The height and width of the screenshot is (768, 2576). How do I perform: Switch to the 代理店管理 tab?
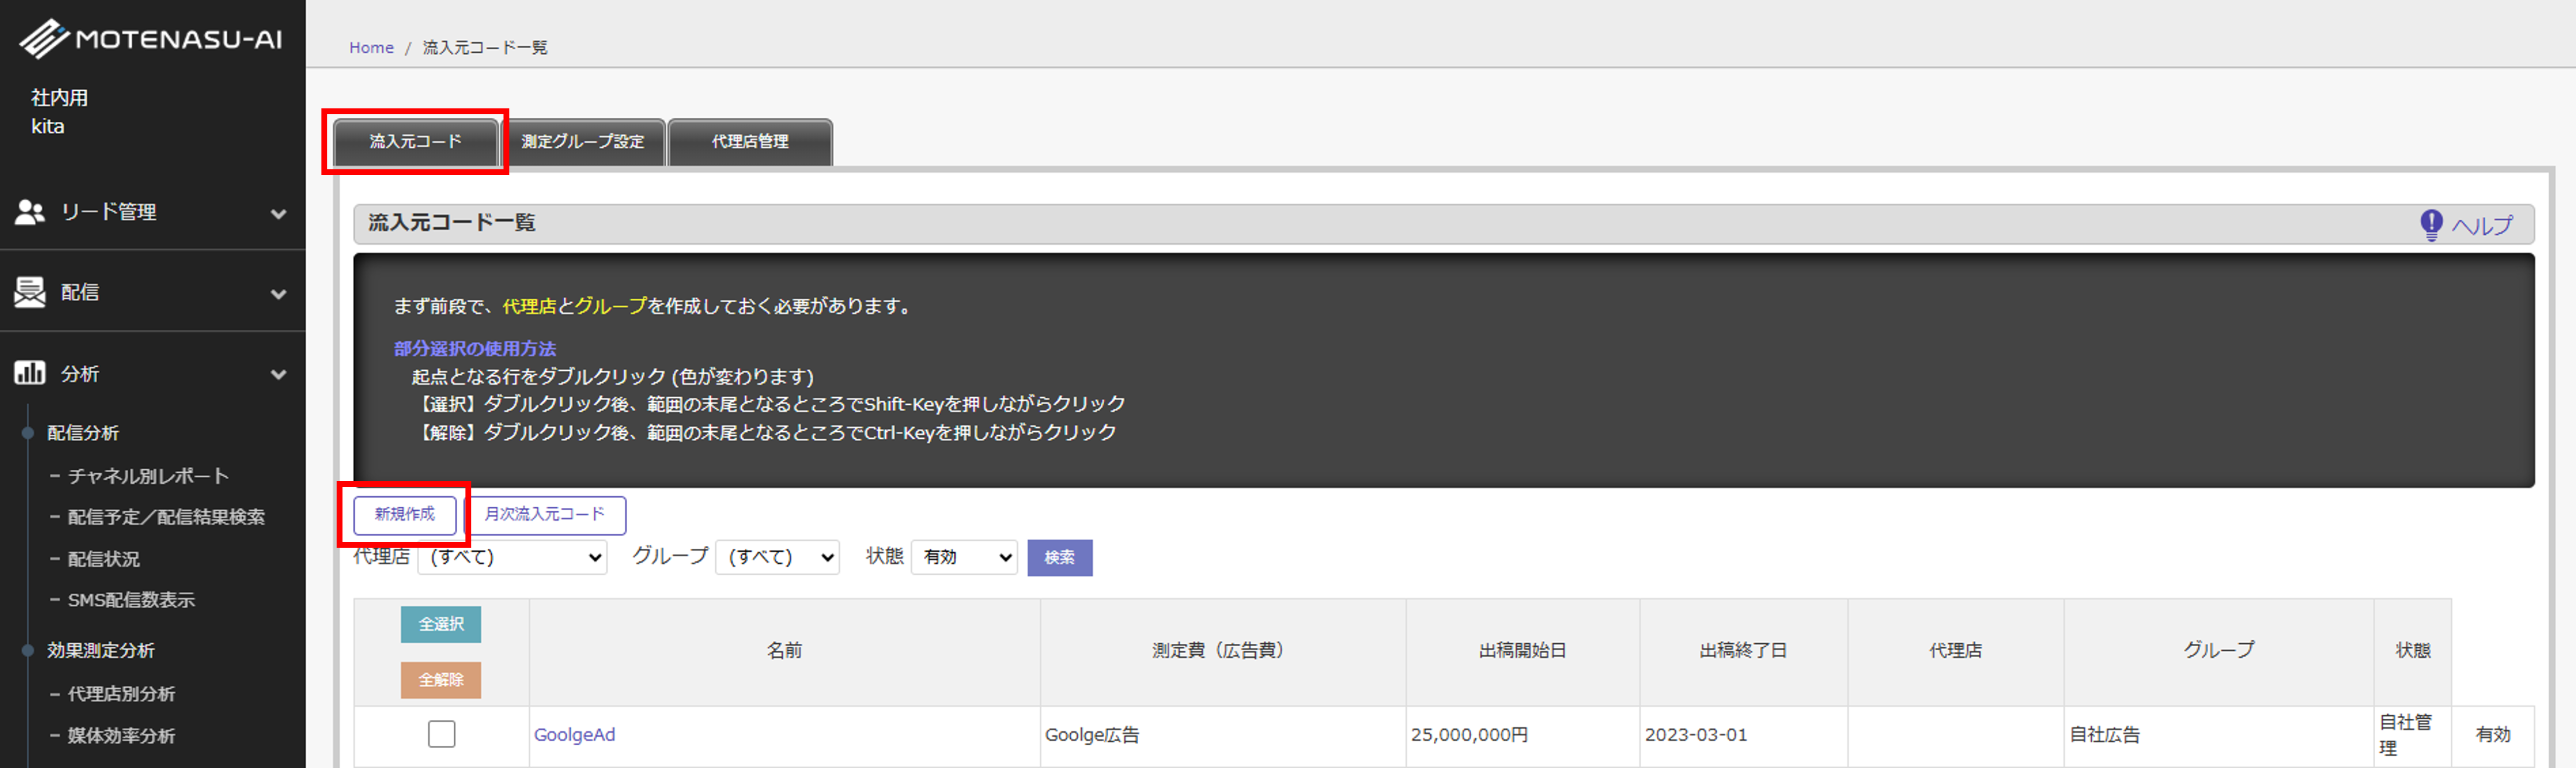[750, 142]
